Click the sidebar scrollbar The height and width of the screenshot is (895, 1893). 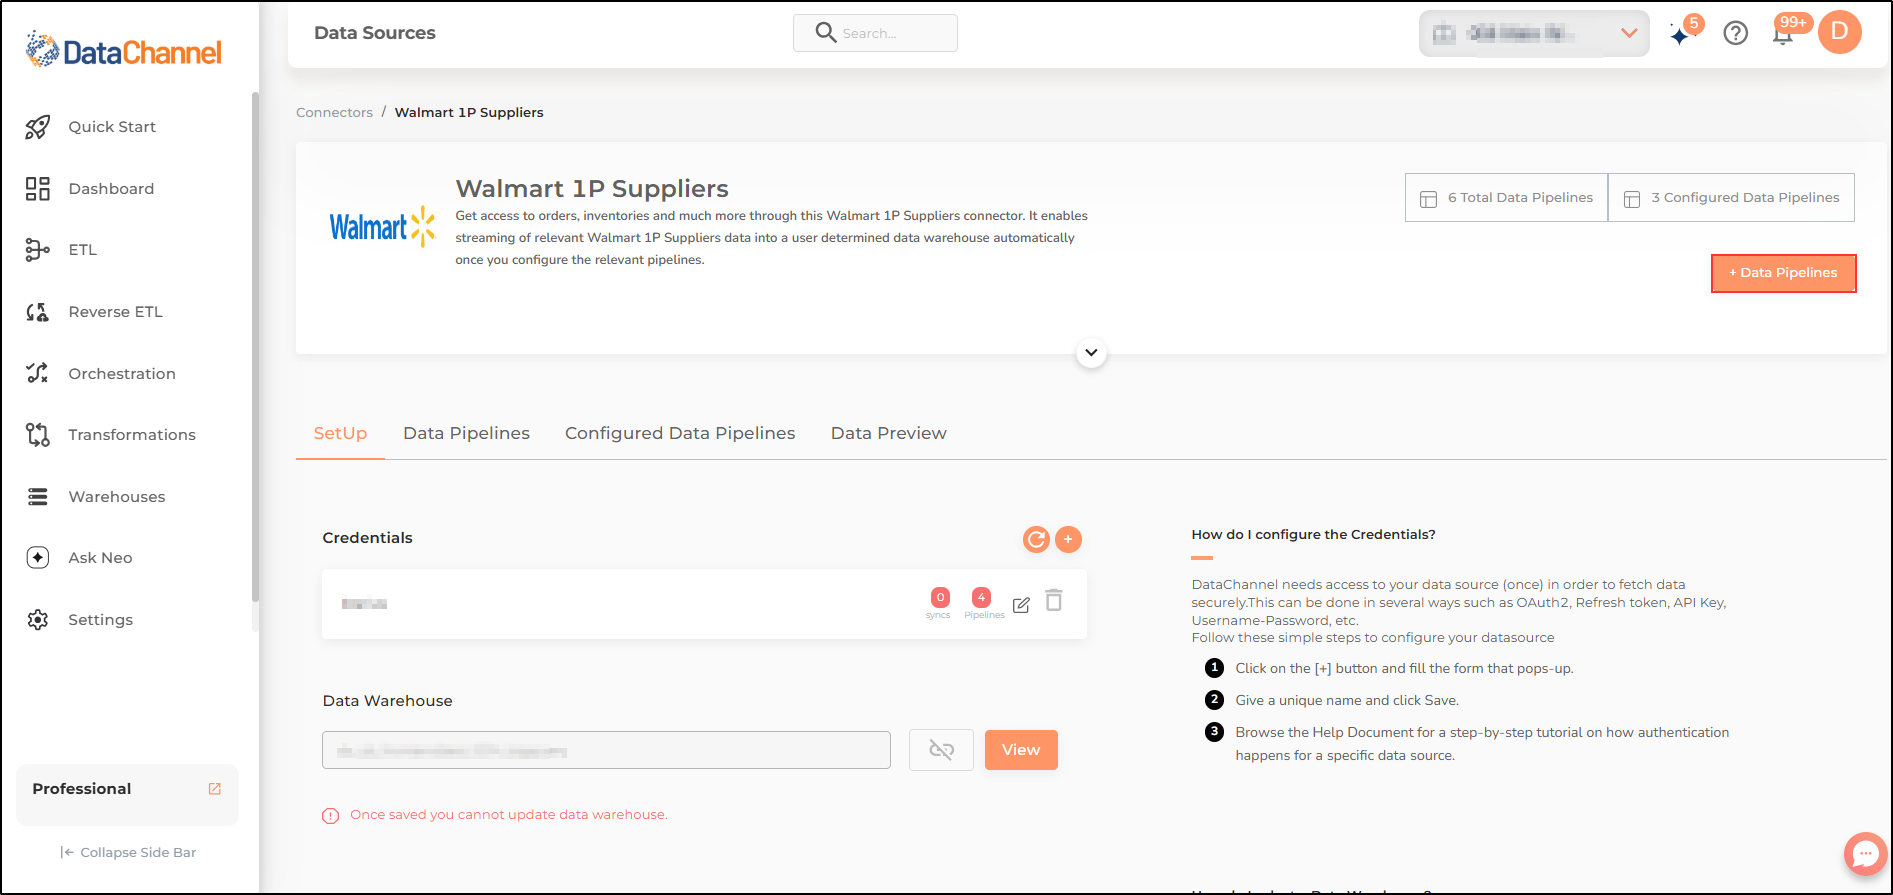[255, 347]
